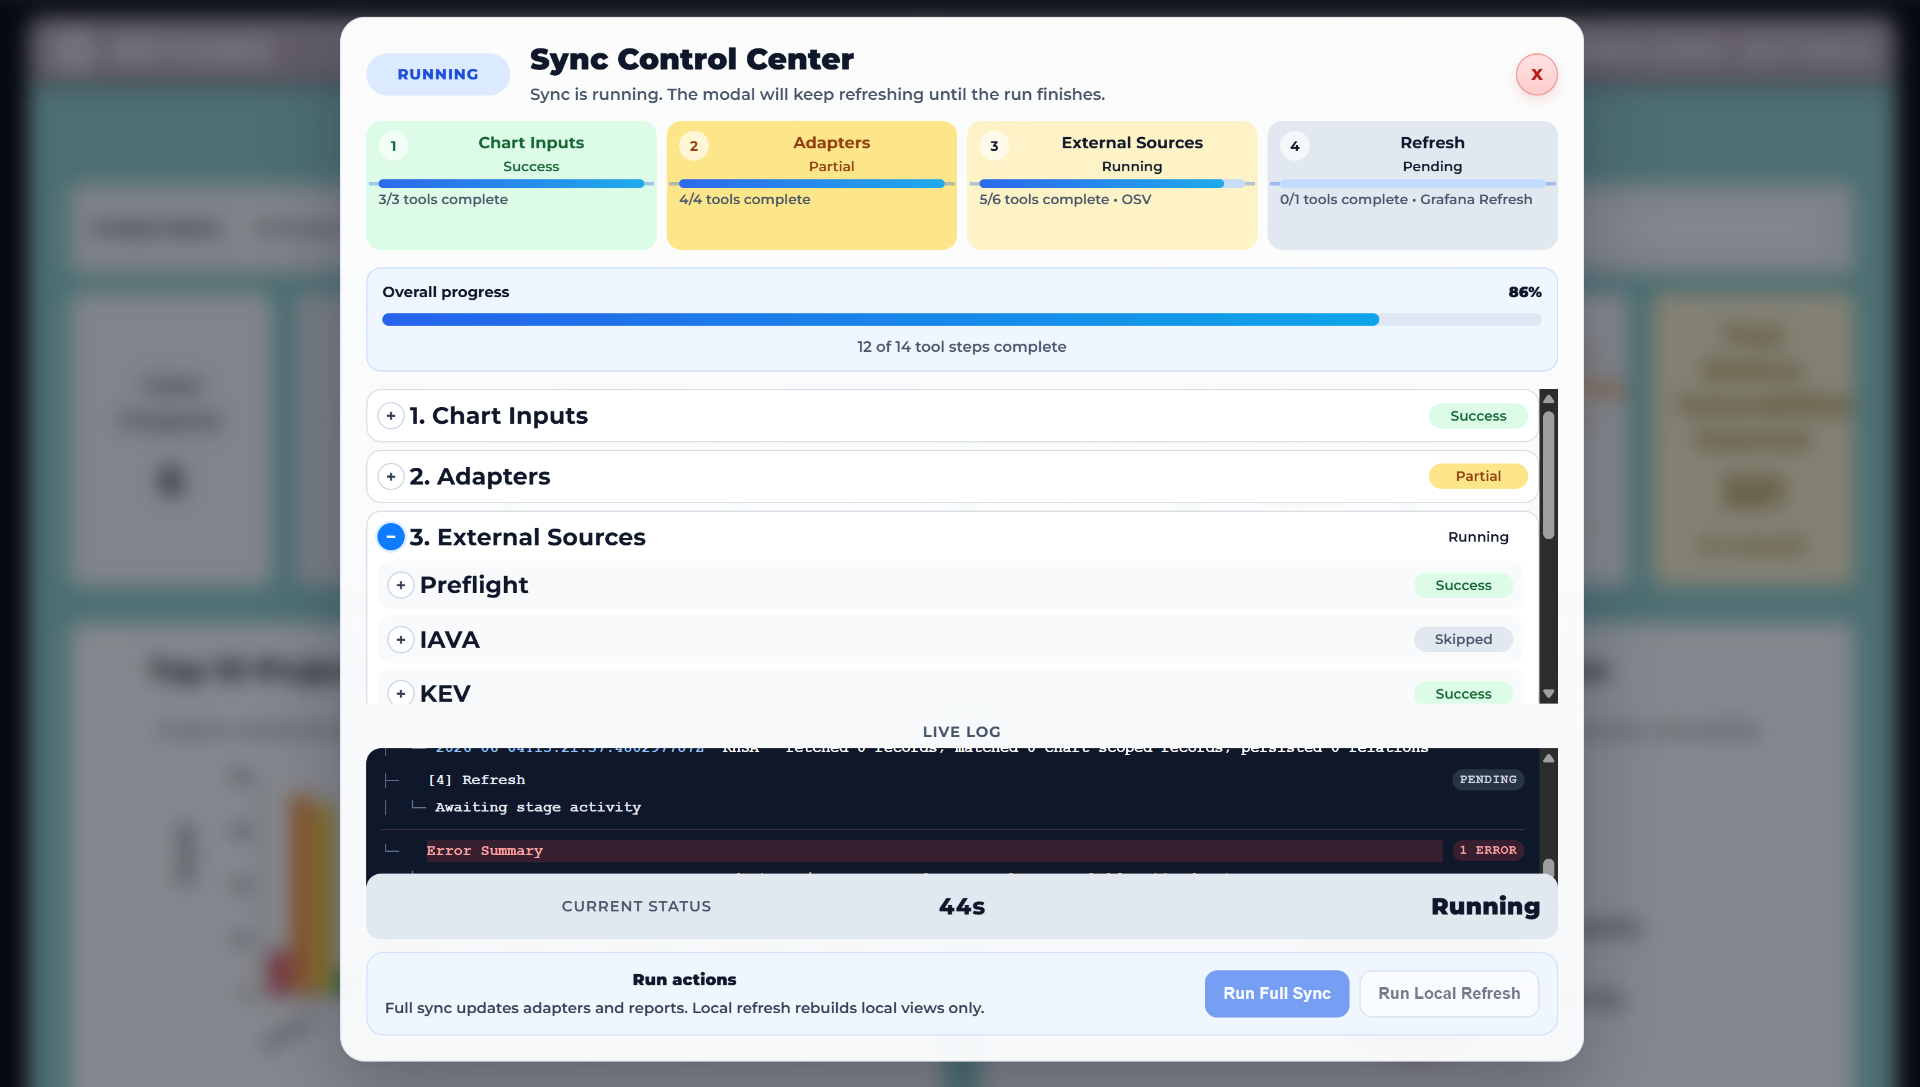
Task: Click step number 2 circle icon
Action: (x=694, y=146)
